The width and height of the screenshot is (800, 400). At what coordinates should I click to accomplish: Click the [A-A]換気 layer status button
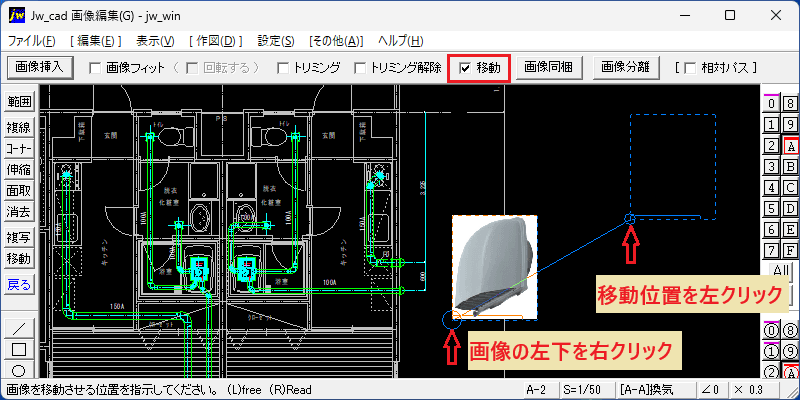pos(655,390)
